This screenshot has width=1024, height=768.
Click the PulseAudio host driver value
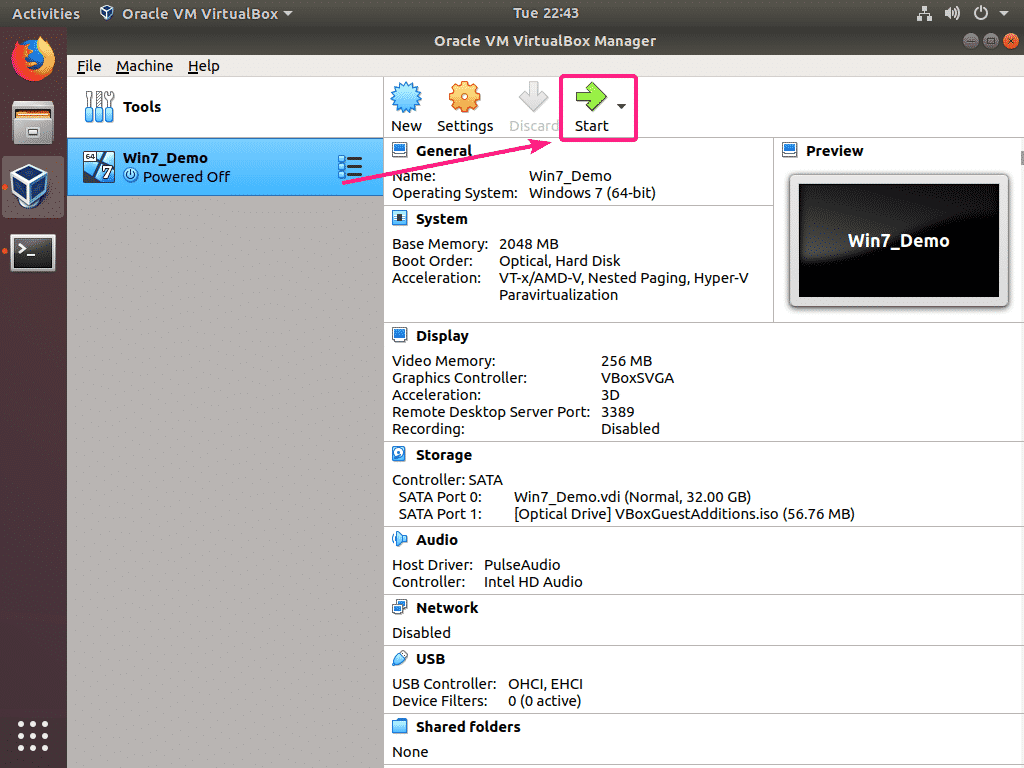point(522,565)
